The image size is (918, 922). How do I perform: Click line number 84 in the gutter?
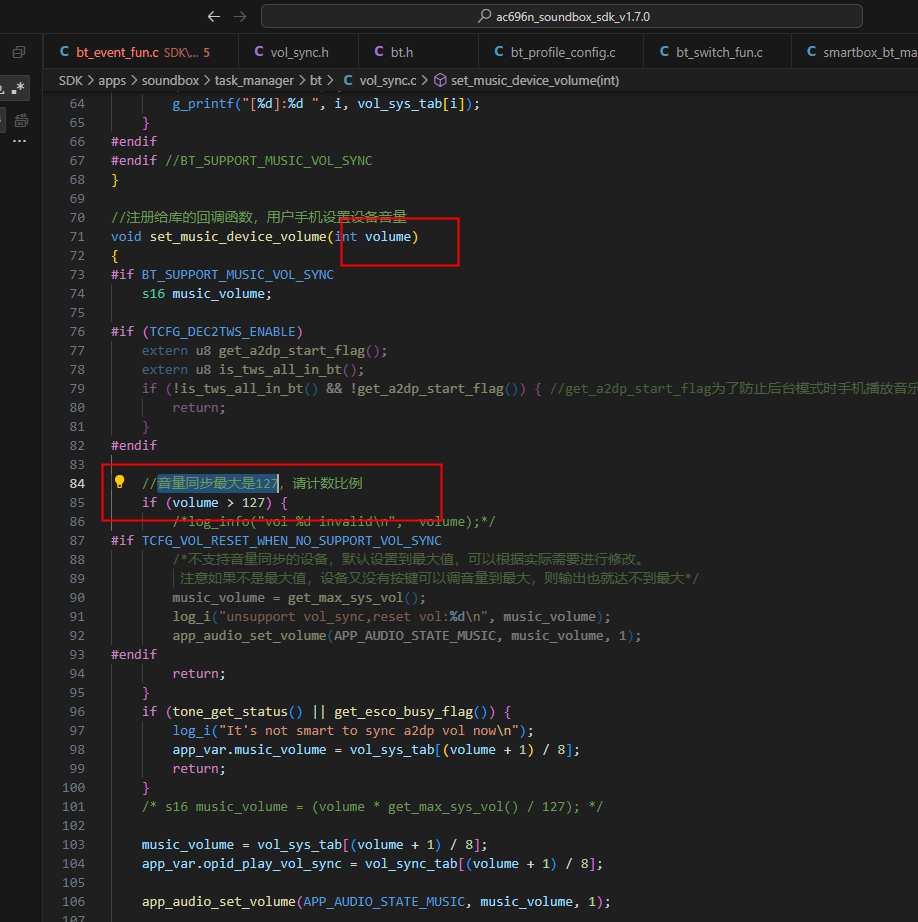pyautogui.click(x=77, y=483)
